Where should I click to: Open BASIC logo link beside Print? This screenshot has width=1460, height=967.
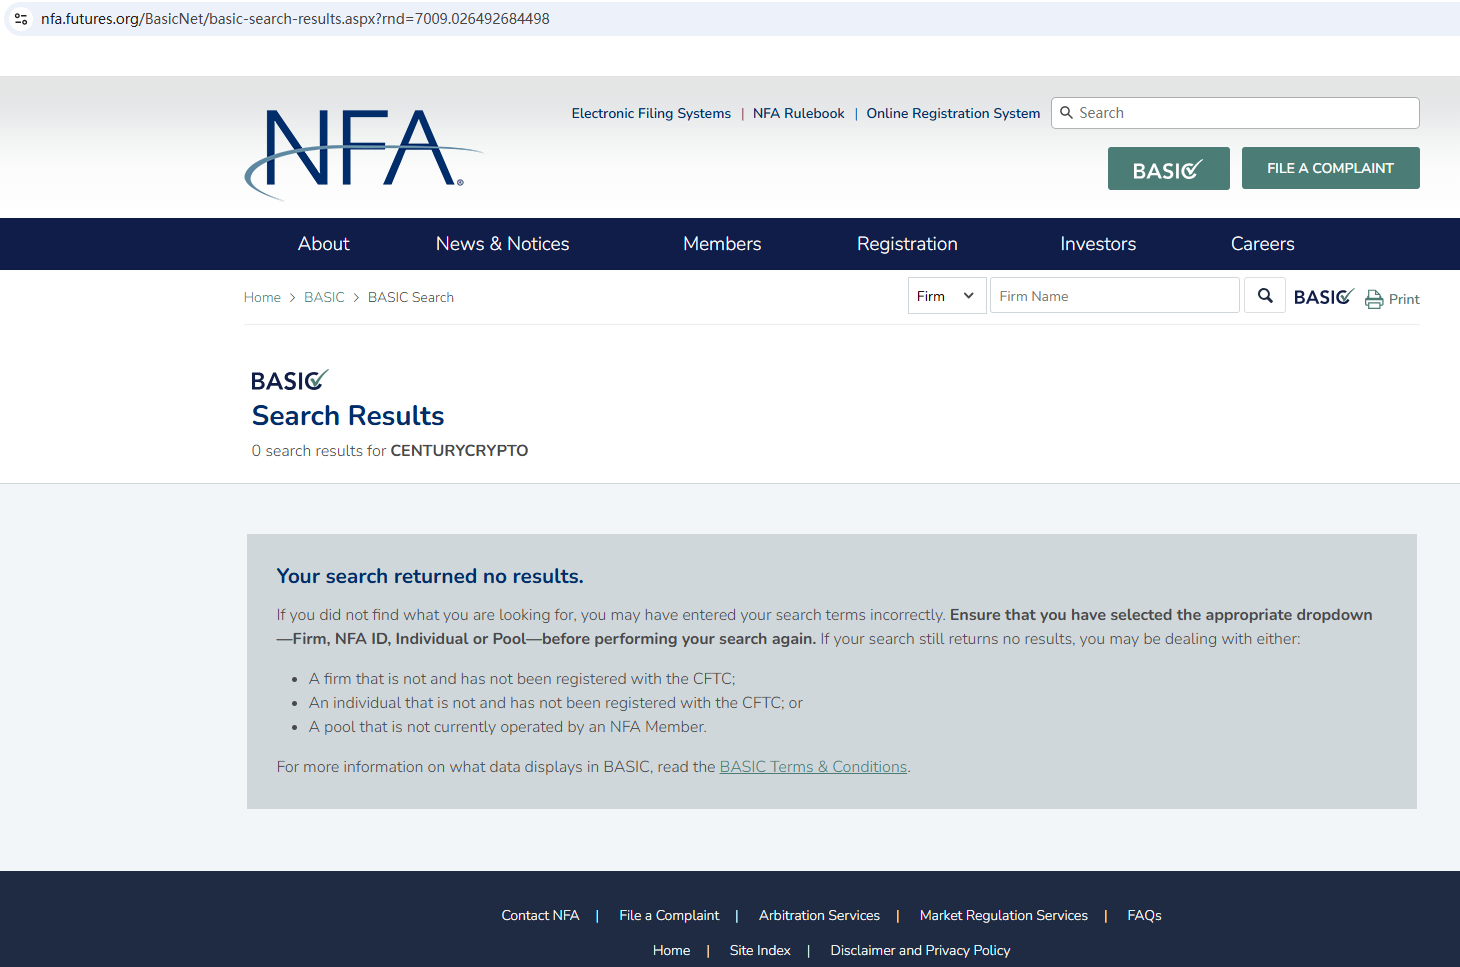coord(1323,297)
